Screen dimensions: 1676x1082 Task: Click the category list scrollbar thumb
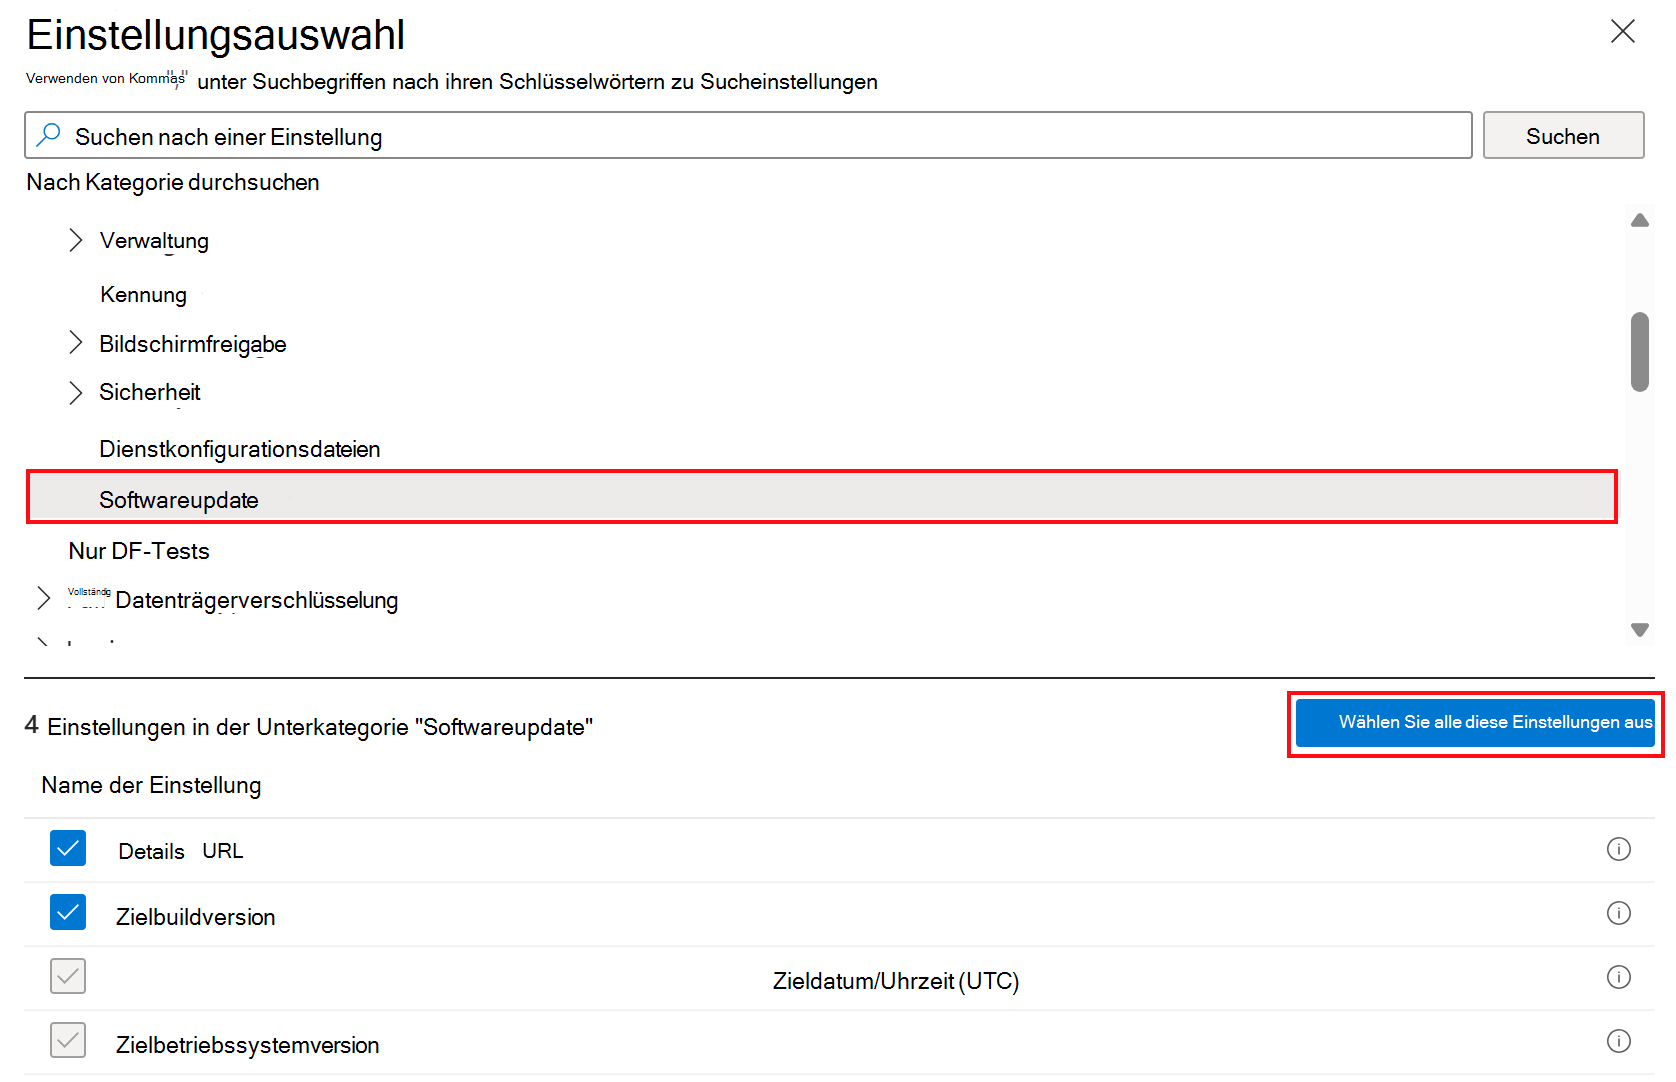(1640, 352)
